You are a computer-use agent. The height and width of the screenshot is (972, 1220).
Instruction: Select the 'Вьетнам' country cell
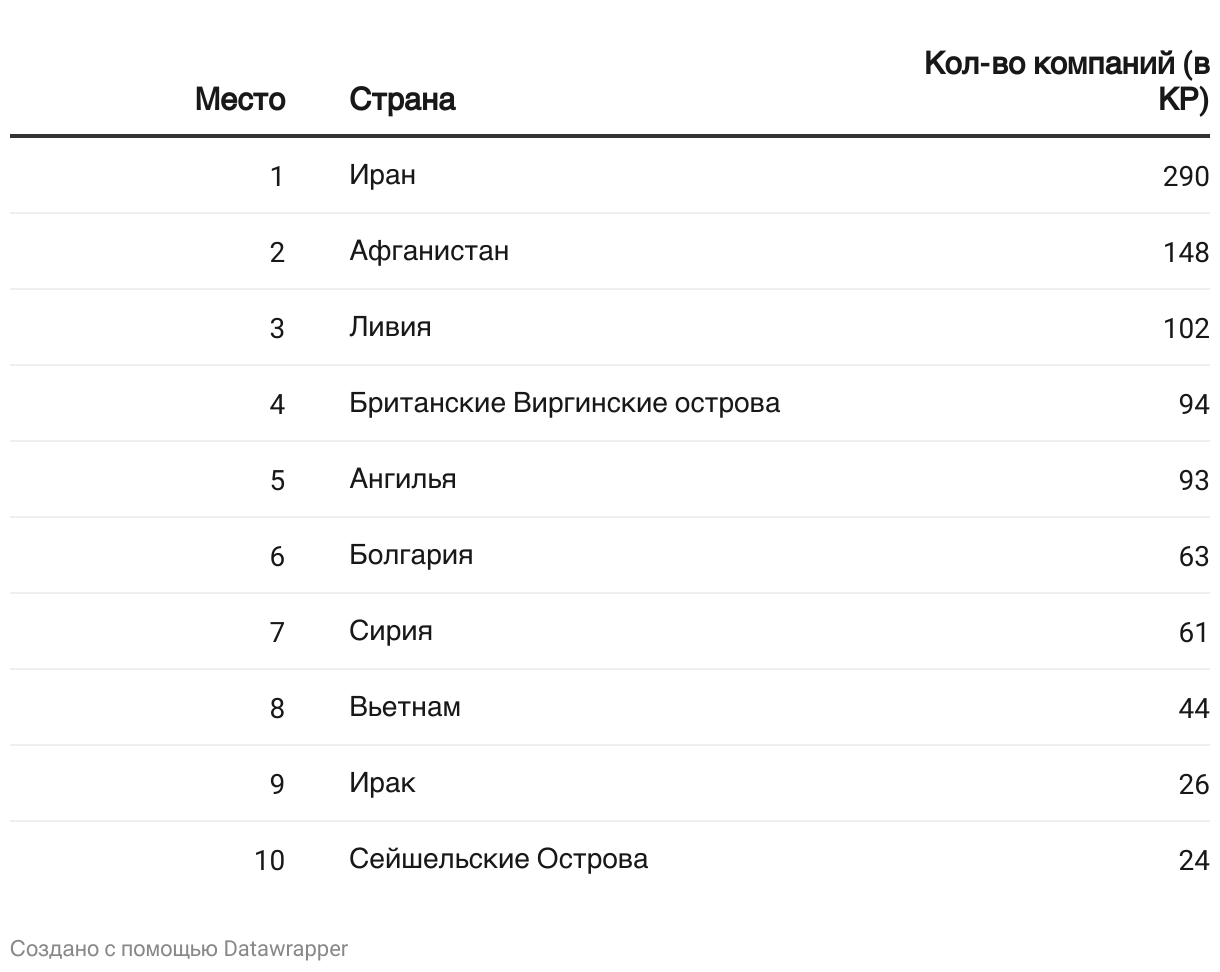pyautogui.click(x=405, y=707)
